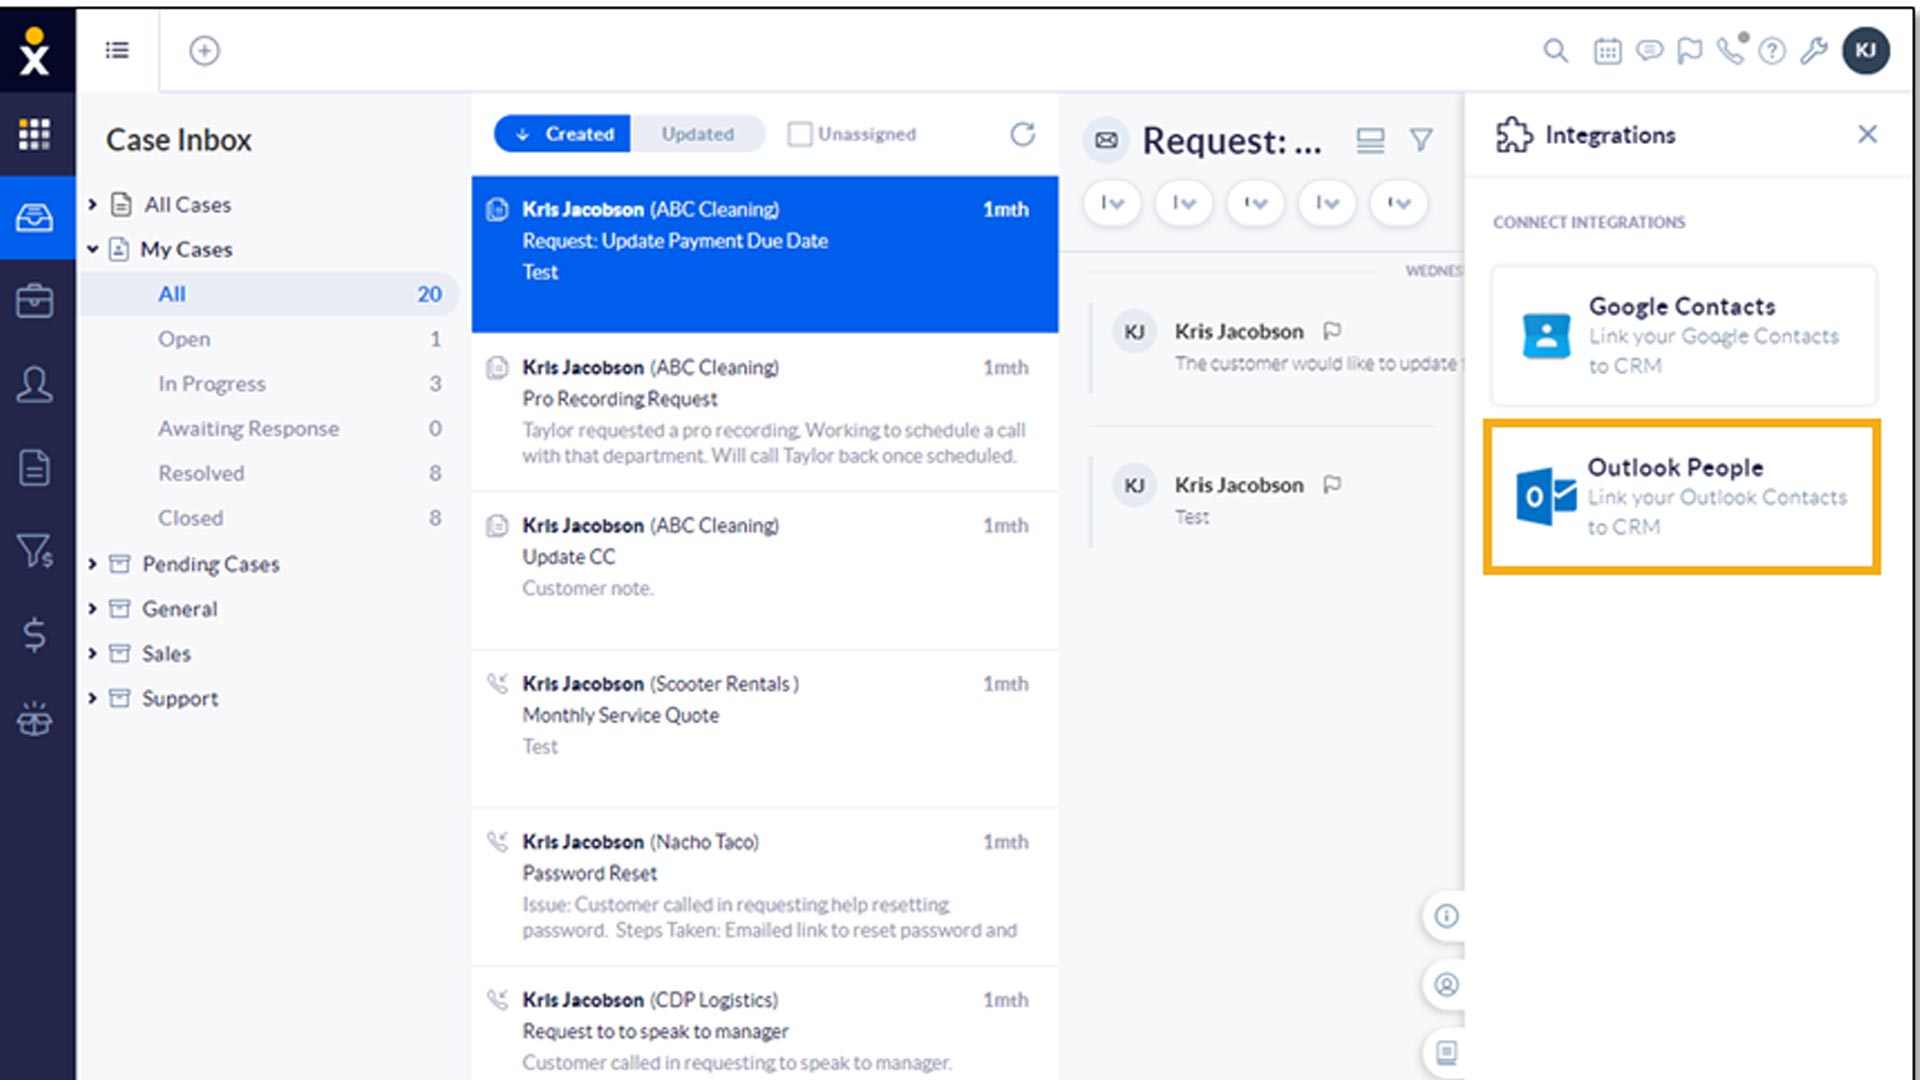This screenshot has height=1080, width=1920.
Task: Click the filter funnel icon in case header
Action: pyautogui.click(x=1421, y=140)
